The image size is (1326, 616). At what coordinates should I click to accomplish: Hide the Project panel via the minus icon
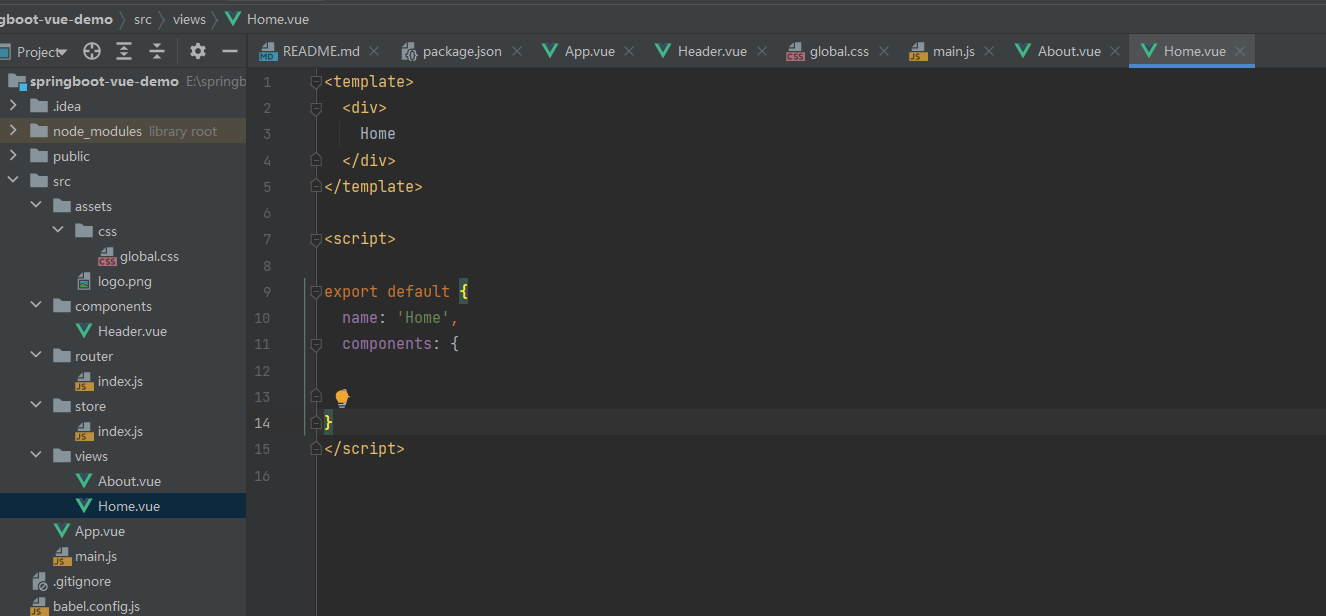point(229,51)
